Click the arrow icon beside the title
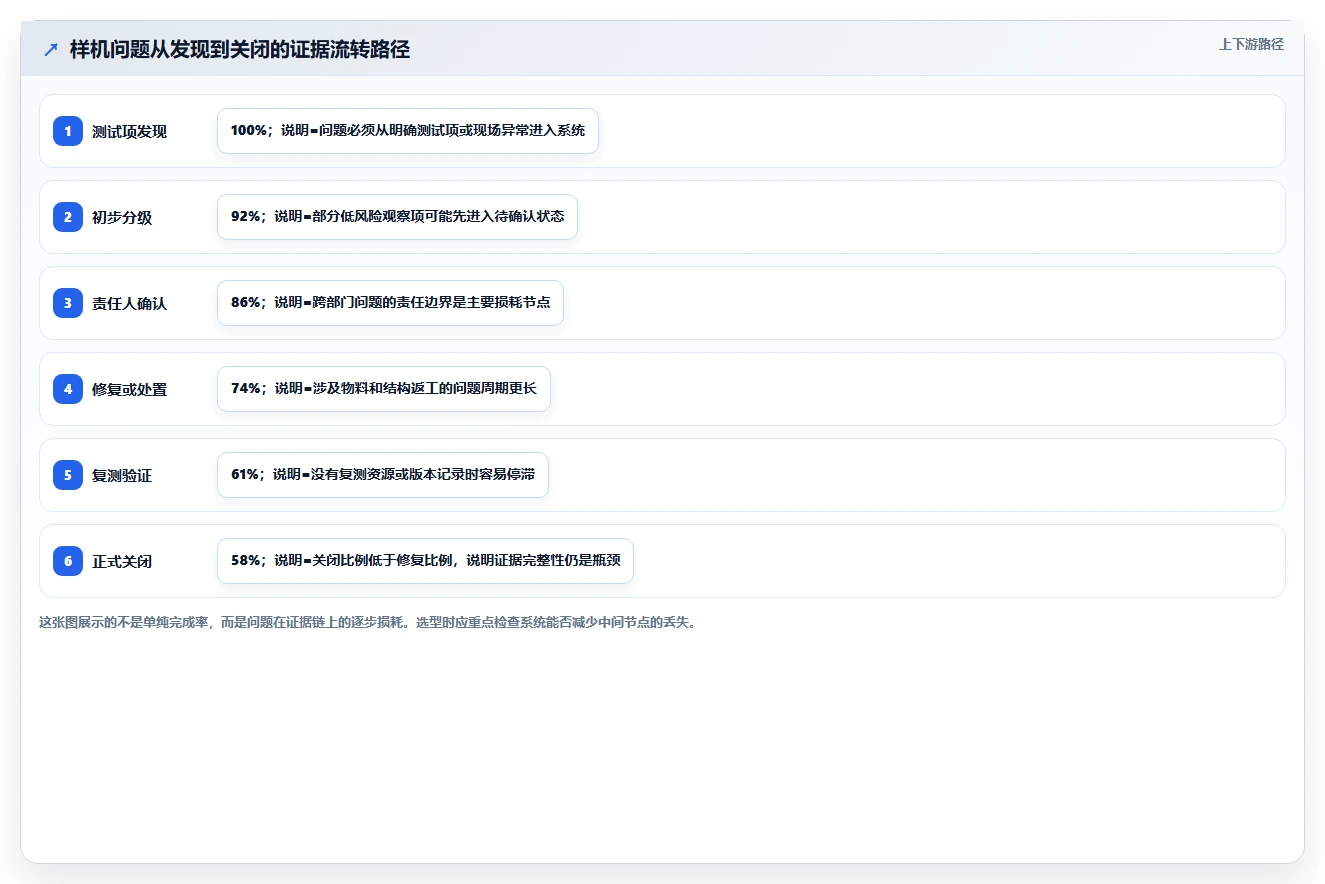The width and height of the screenshot is (1325, 884). point(51,50)
